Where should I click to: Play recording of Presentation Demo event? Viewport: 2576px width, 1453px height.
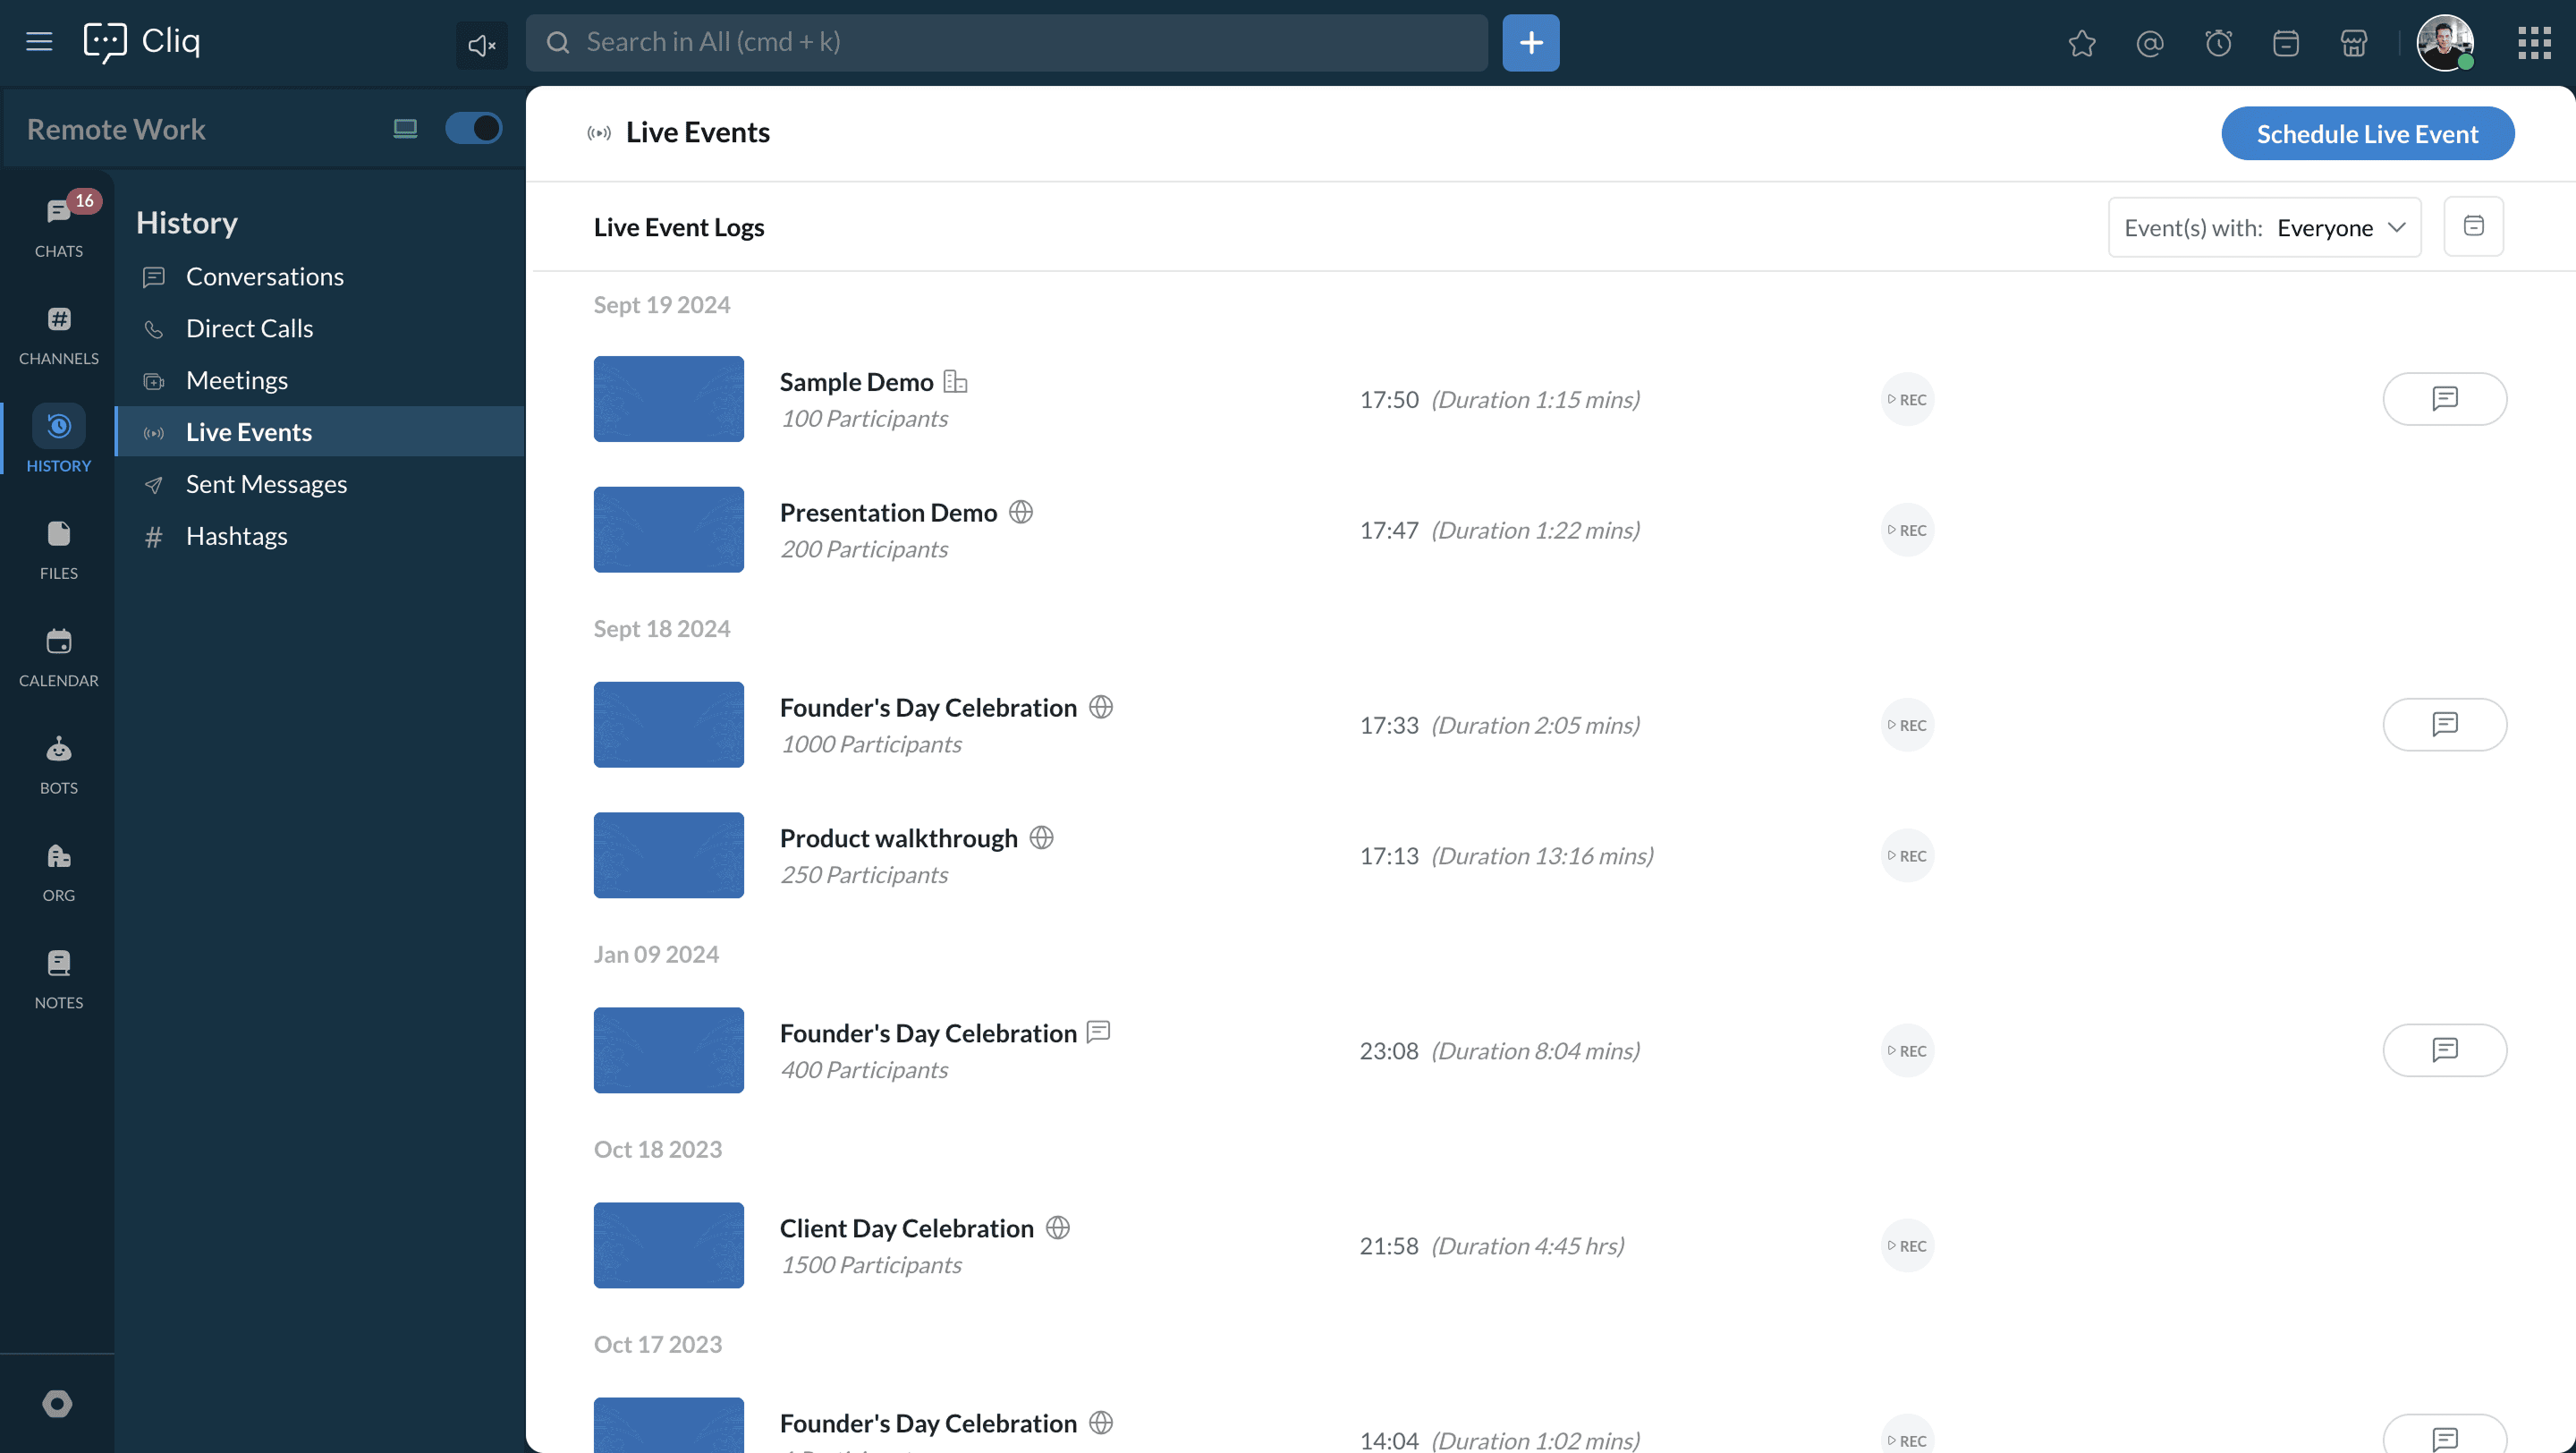pos(1907,530)
